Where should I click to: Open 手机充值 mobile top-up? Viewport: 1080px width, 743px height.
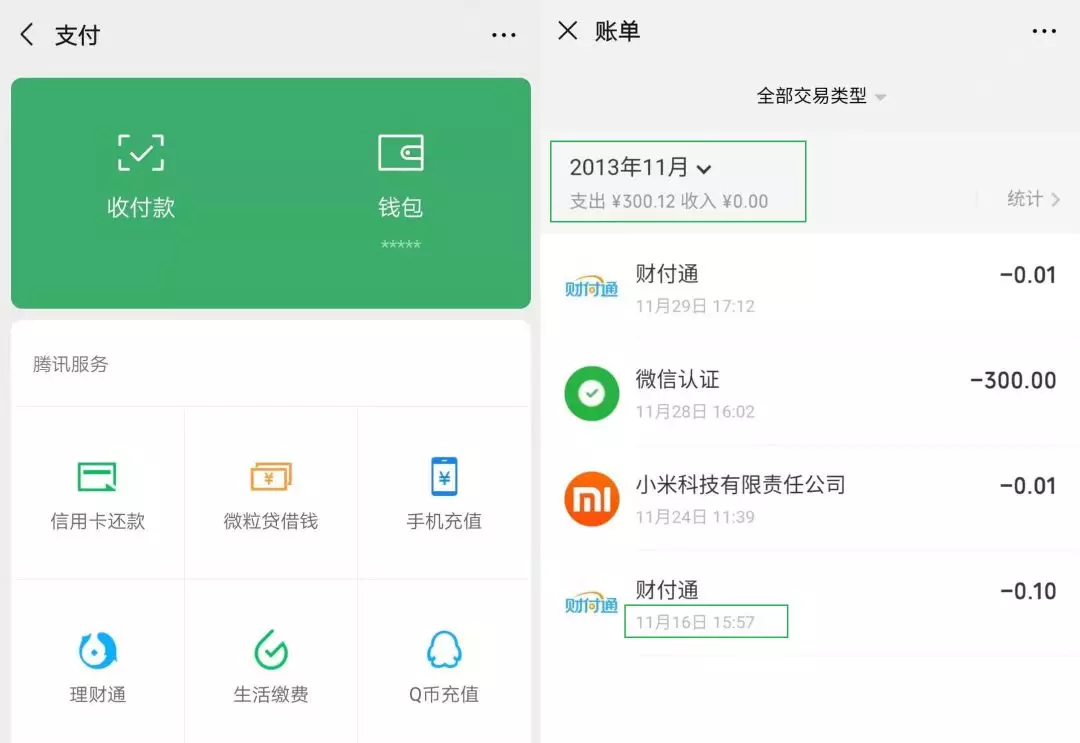pyautogui.click(x=444, y=477)
